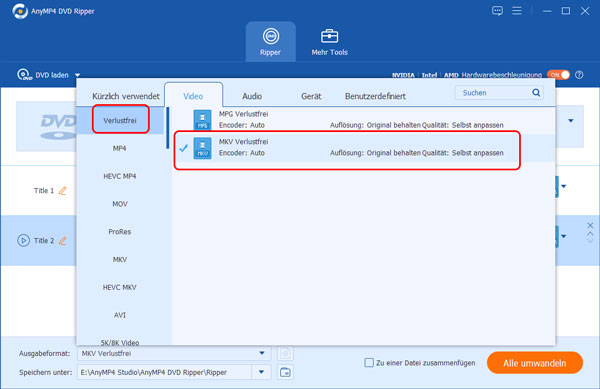Image resolution: width=600 pixels, height=389 pixels.
Task: Click the Title 2 label
Action: click(44, 241)
